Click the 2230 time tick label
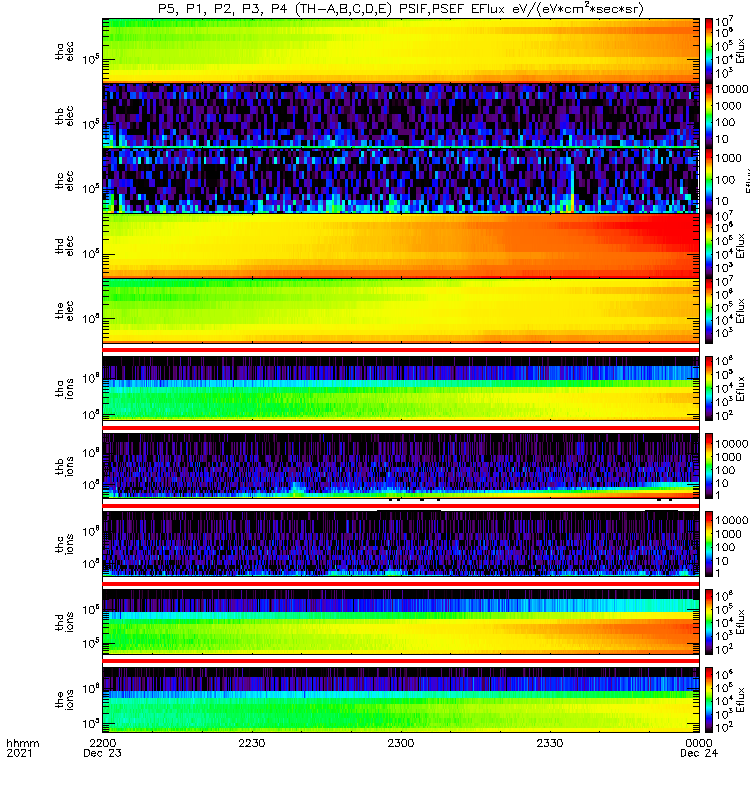Viewport: 750px width, 800px height. 252,743
